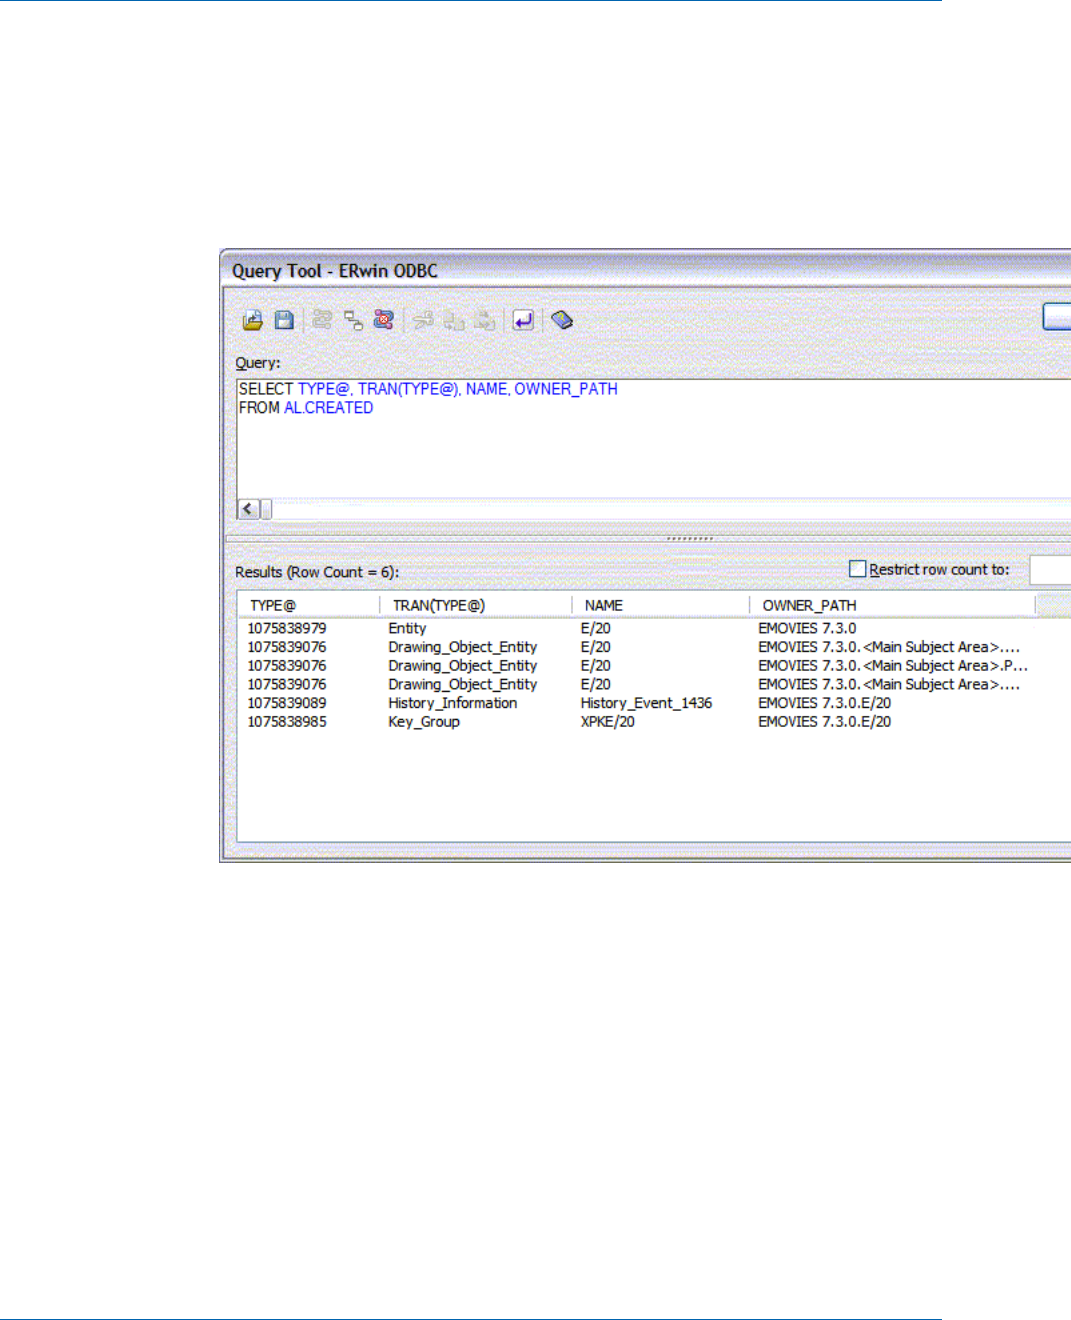Viewport: 1071px width, 1320px height.
Task: Select EMOVIES 7.3.0.E/20 in History_Information row
Action: click(x=824, y=703)
